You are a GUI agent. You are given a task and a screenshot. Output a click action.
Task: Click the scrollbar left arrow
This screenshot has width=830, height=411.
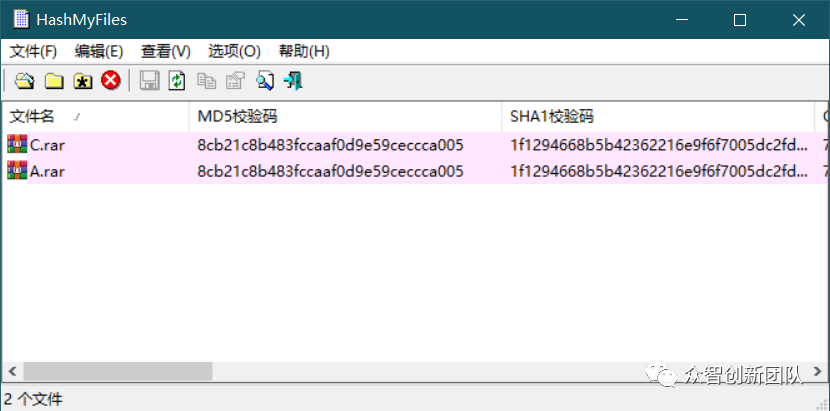click(x=13, y=371)
